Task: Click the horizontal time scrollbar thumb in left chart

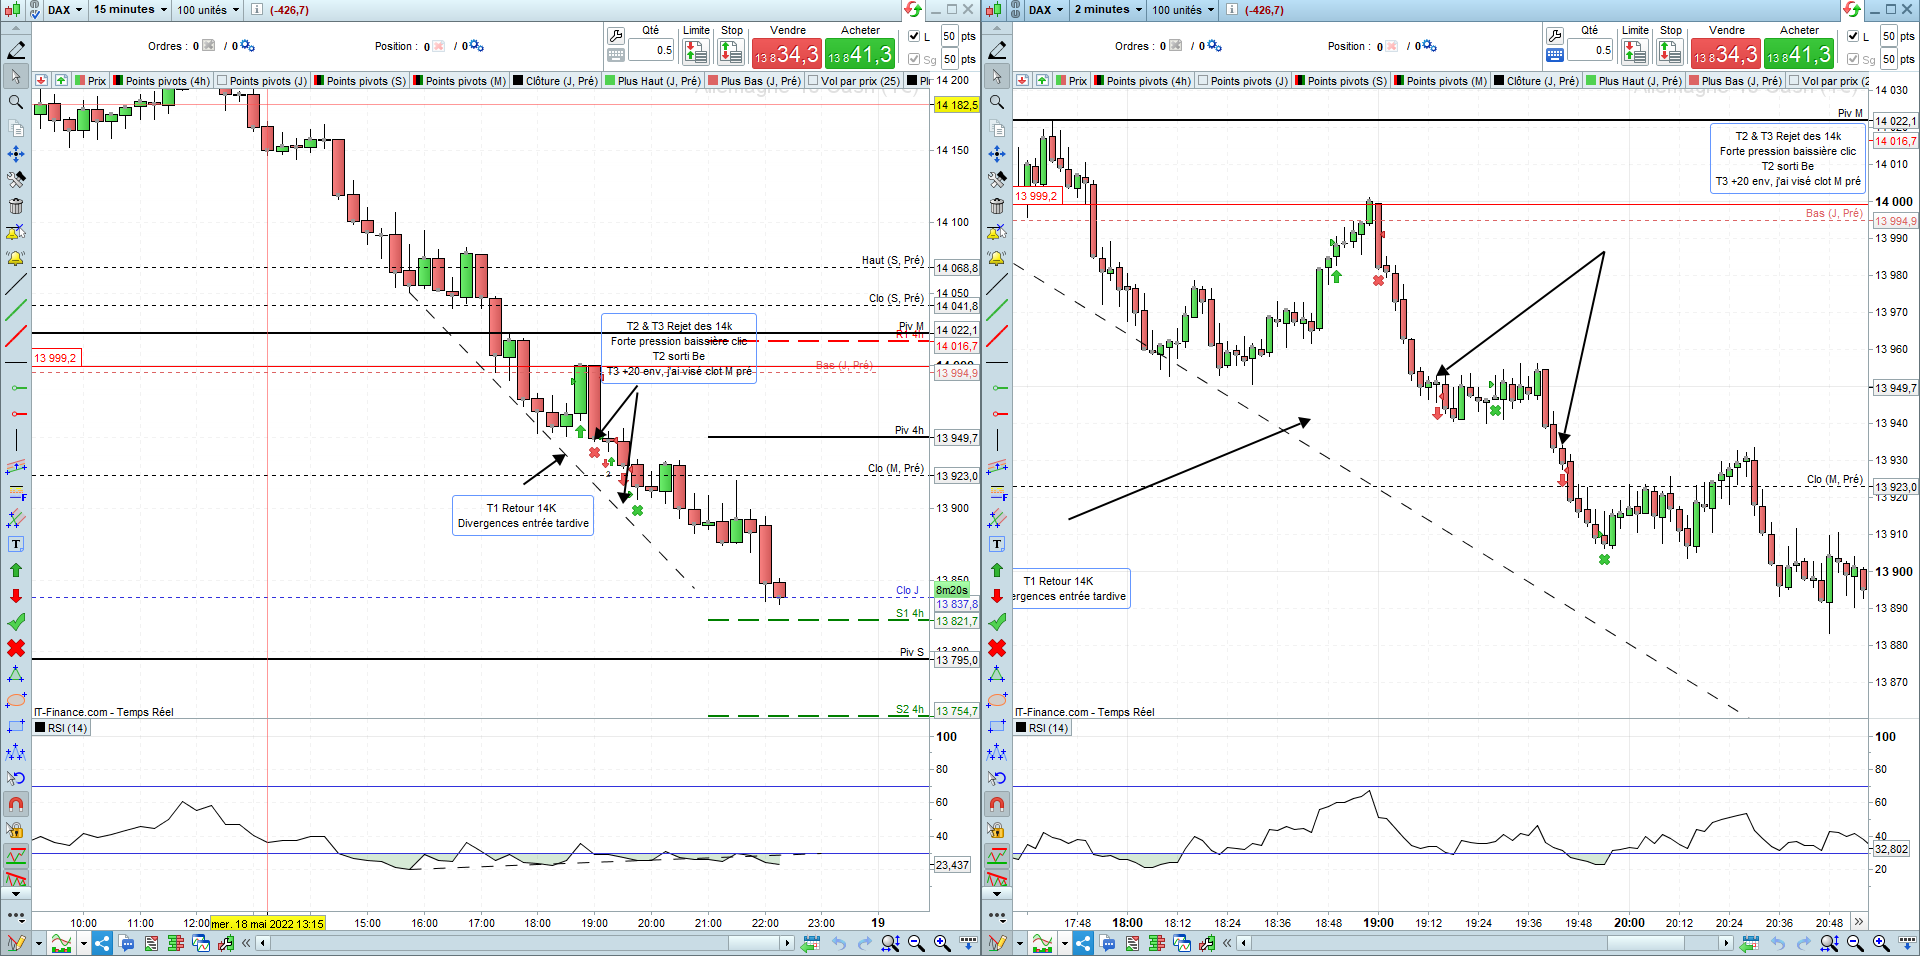Action: [x=755, y=943]
